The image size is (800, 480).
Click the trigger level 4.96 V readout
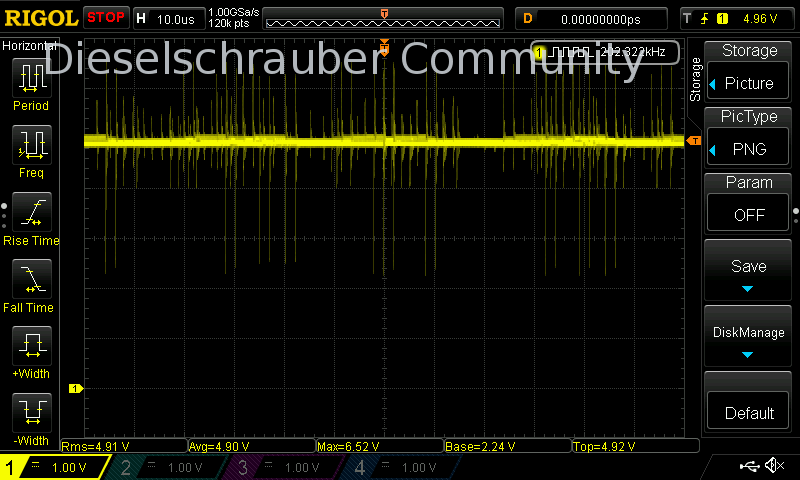760,19
